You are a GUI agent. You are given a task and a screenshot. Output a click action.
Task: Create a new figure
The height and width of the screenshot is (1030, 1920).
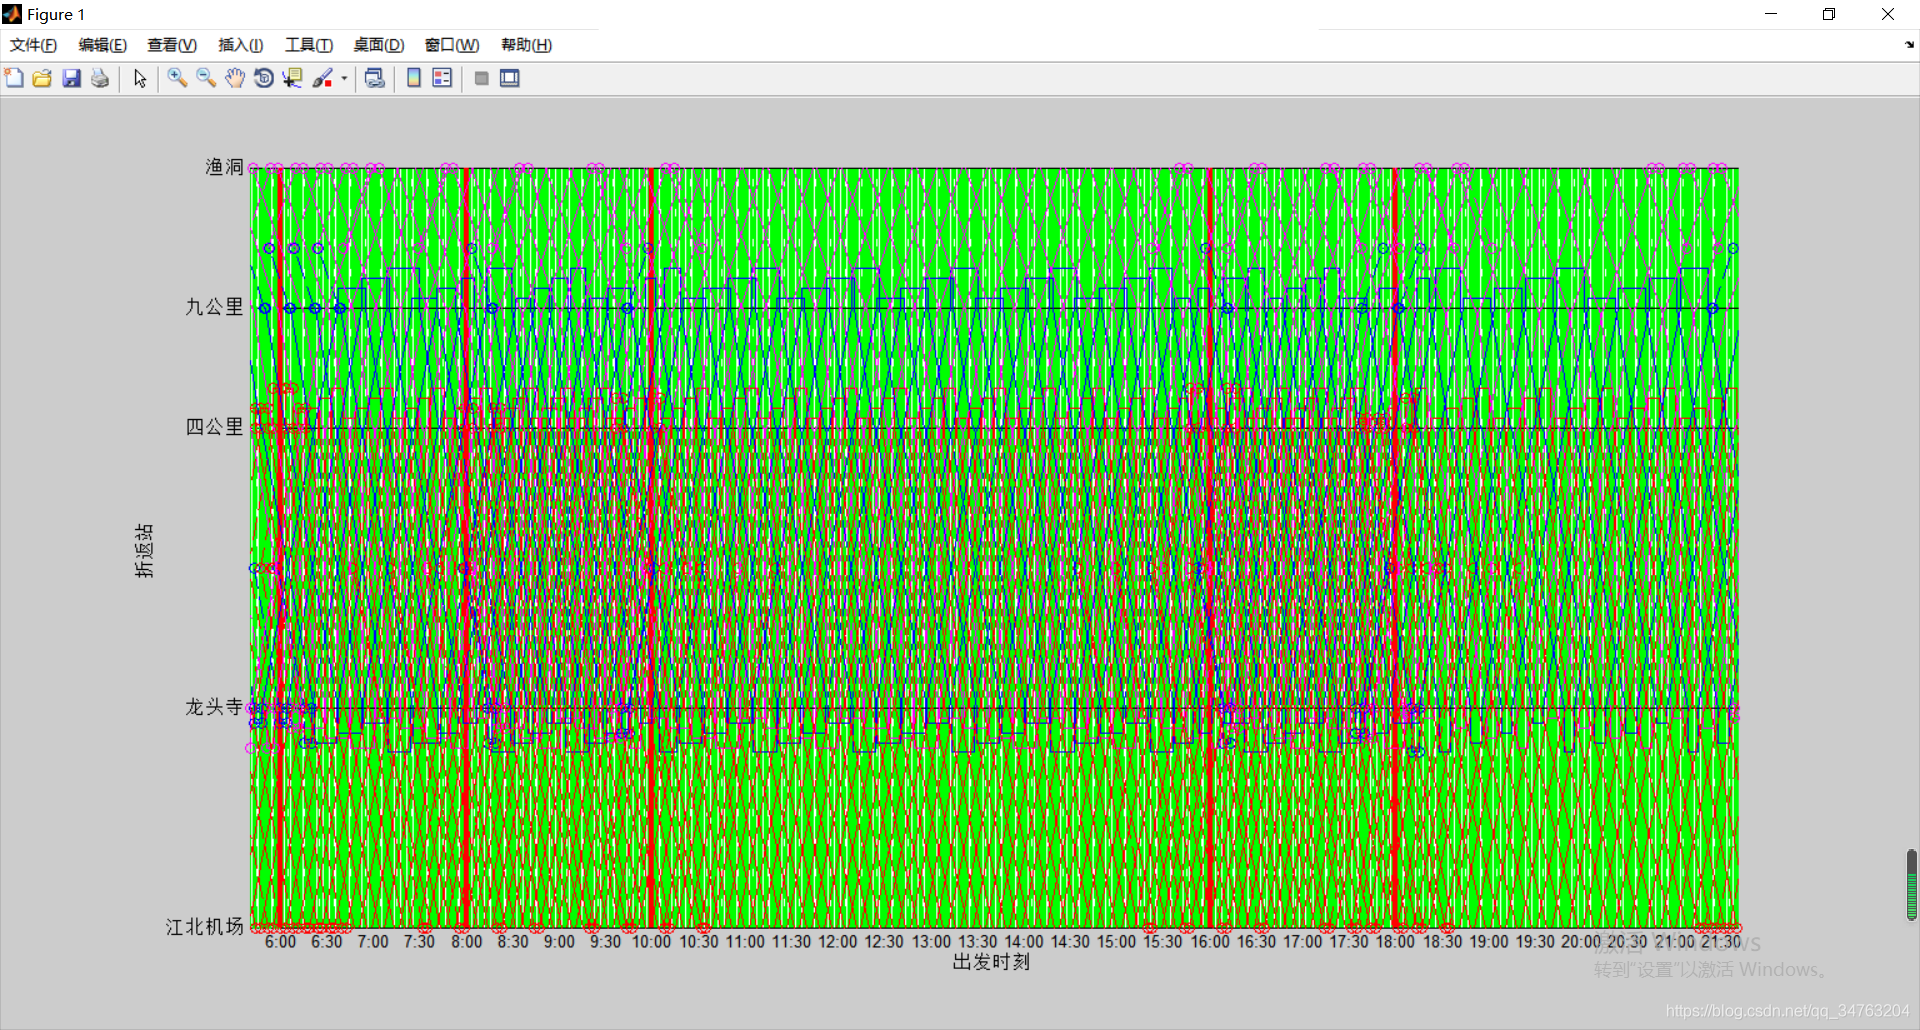tap(14, 78)
